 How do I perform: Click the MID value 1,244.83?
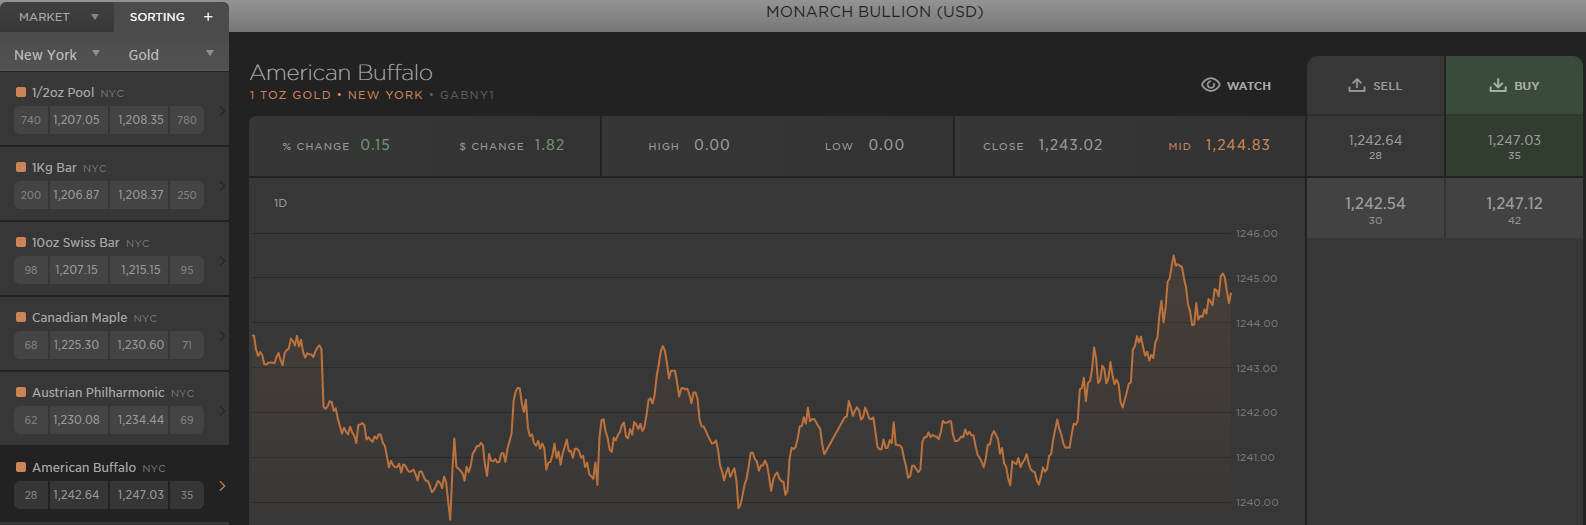[1237, 145]
